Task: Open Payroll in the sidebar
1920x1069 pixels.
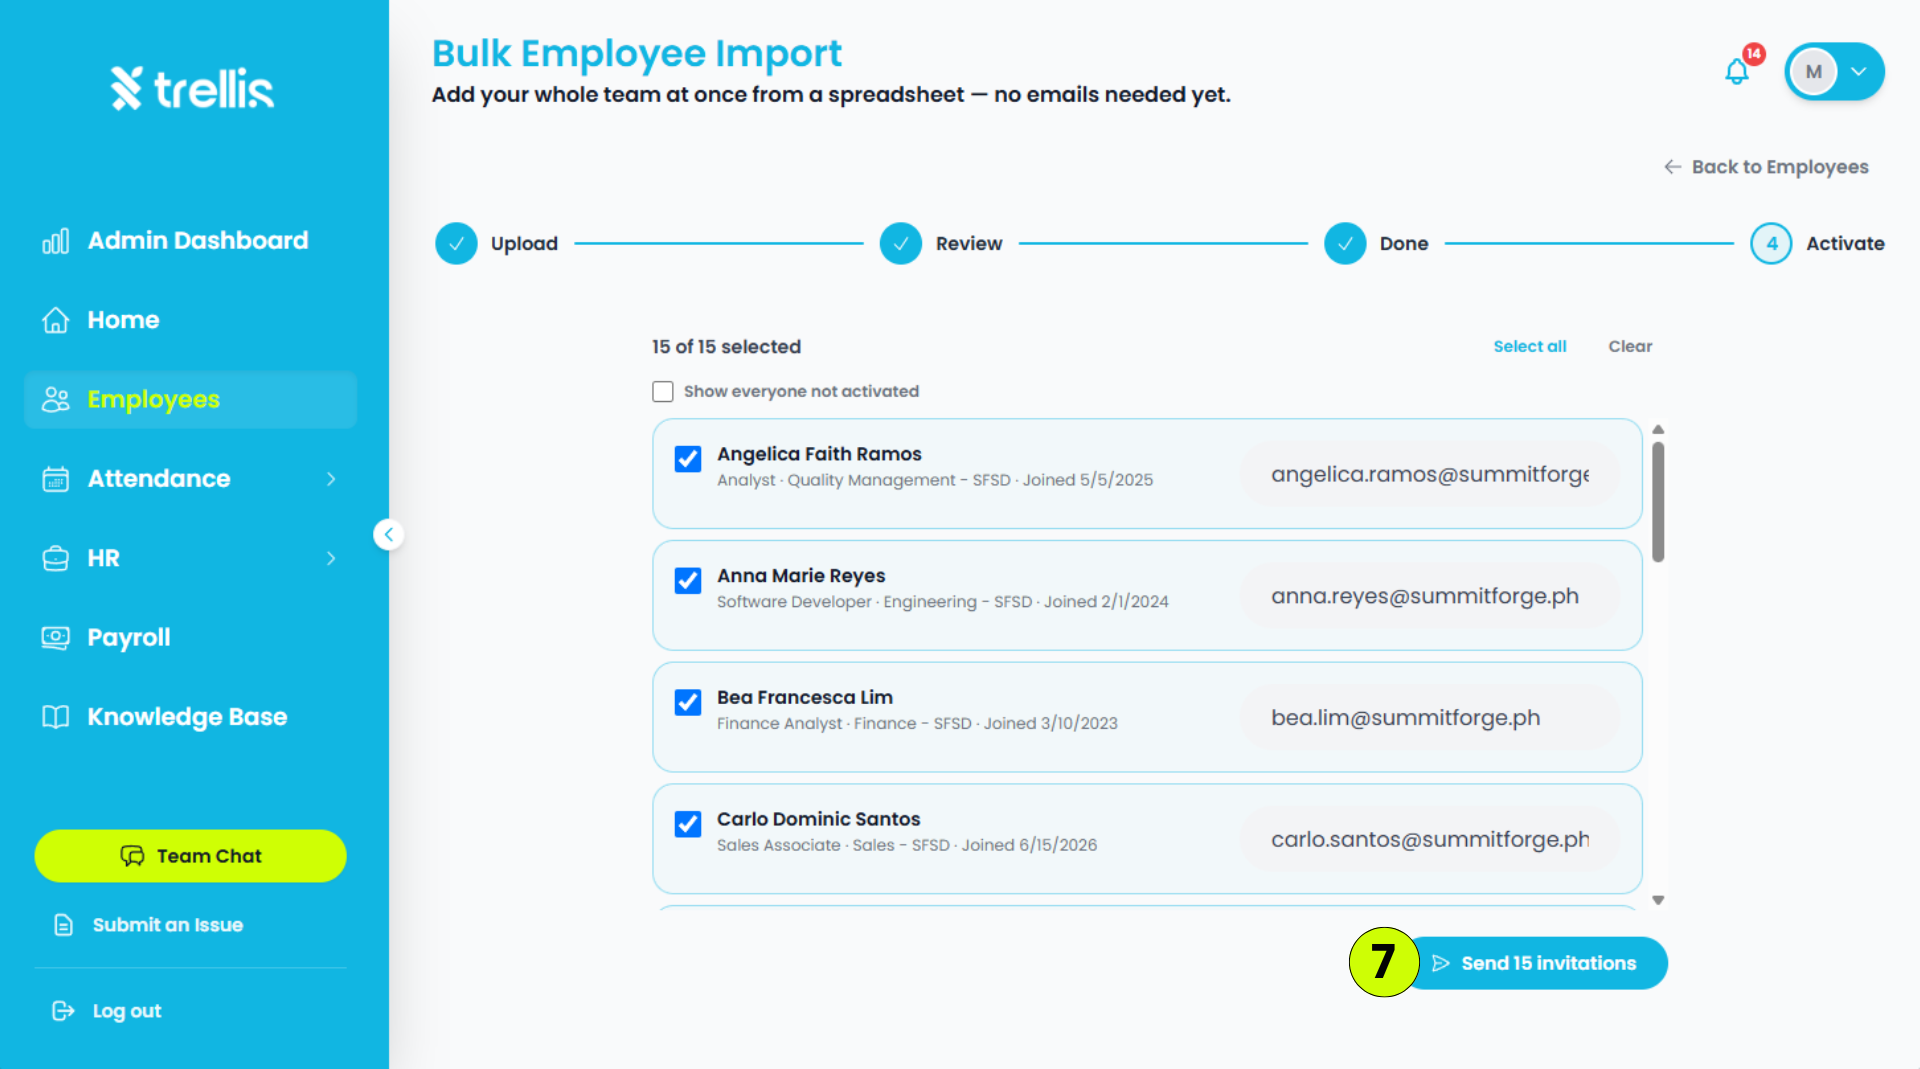Action: [190, 637]
